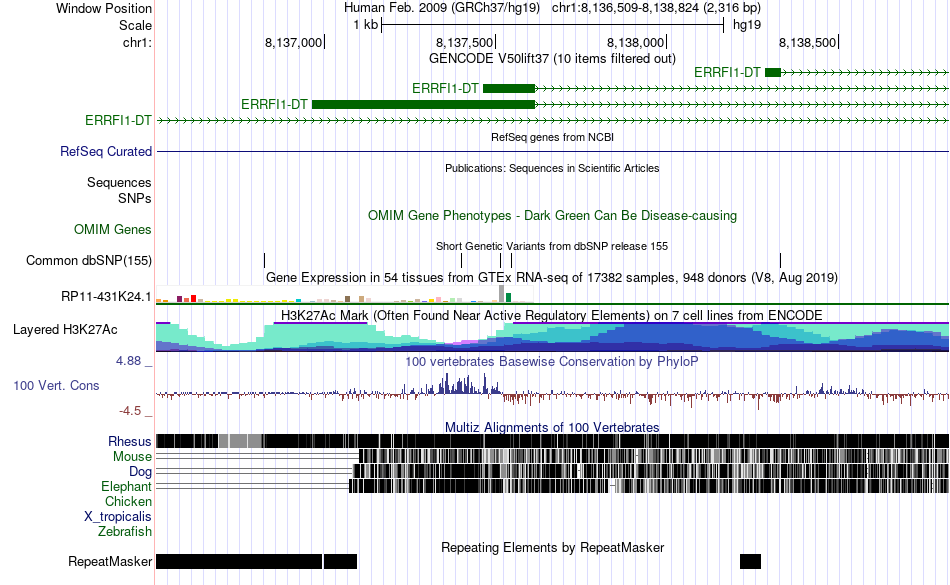Click the isolated right RepeatMasker block
Image resolution: width=950 pixels, height=585 pixels.
(x=750, y=561)
